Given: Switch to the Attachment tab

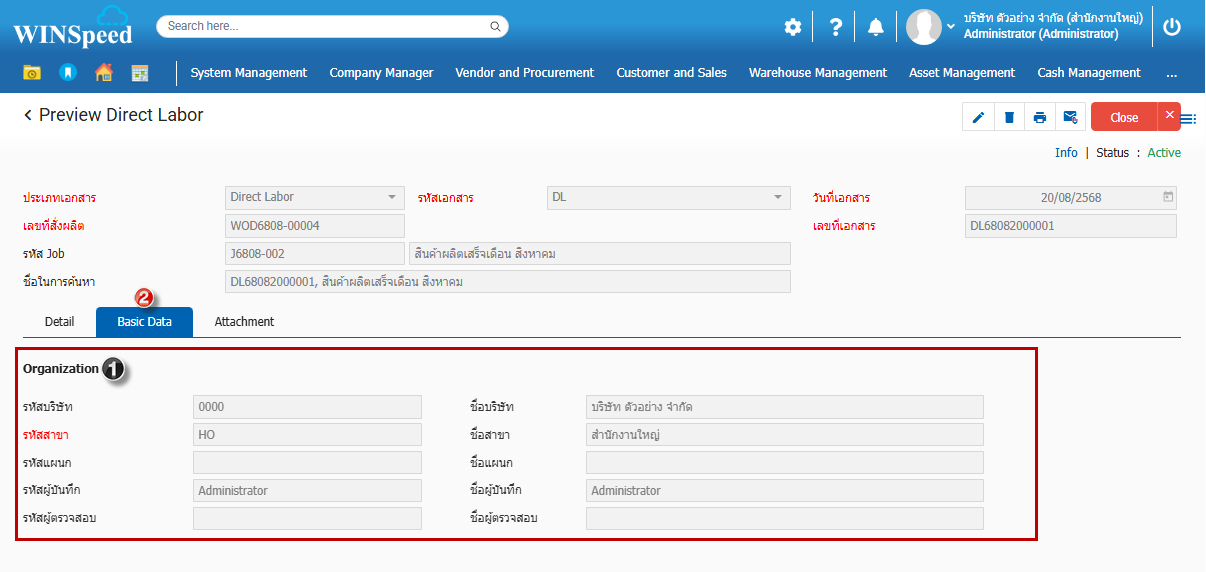Looking at the screenshot, I should pos(244,322).
